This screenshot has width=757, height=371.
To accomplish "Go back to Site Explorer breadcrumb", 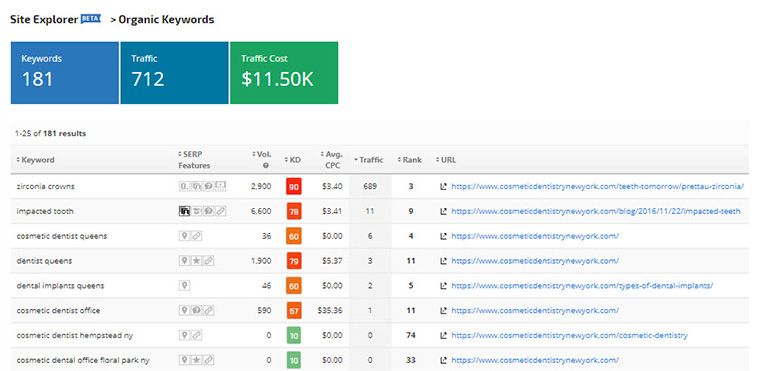I will [x=44, y=20].
